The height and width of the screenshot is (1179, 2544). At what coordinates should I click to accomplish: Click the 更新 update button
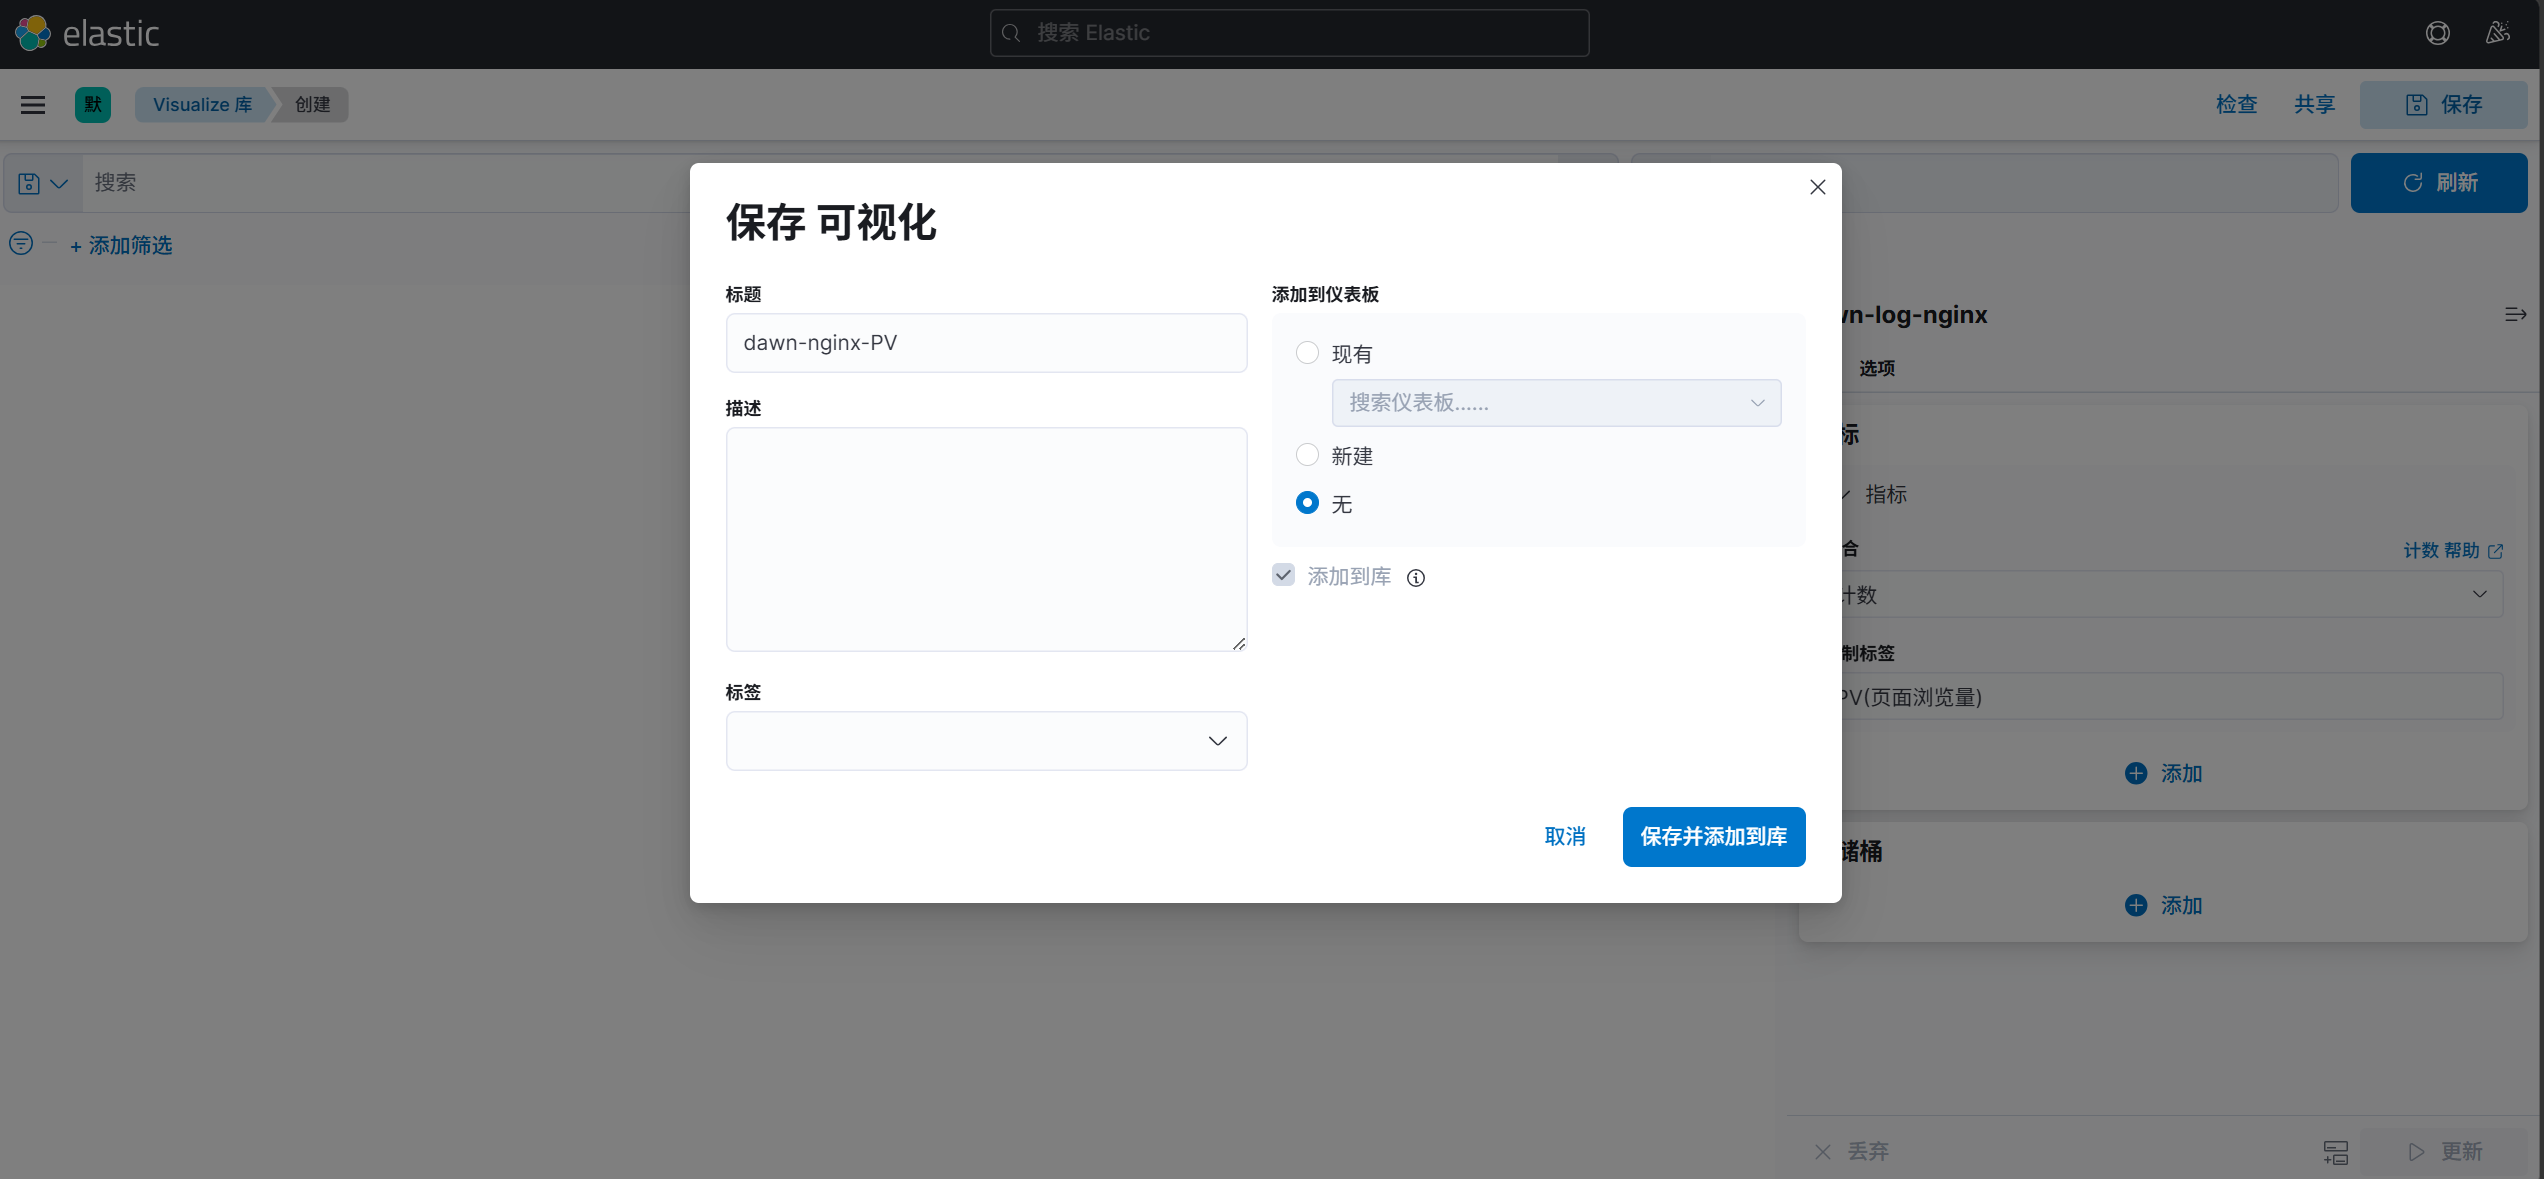[x=2445, y=1151]
